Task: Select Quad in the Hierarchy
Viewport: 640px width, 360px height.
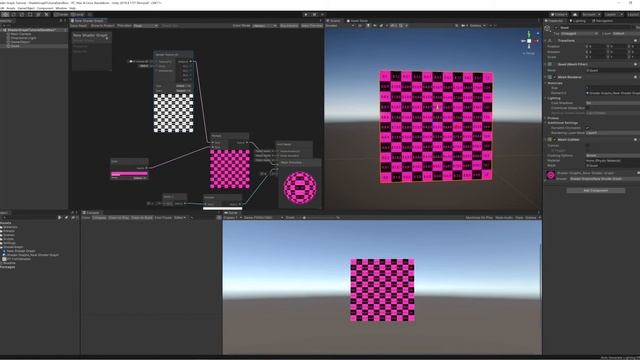Action: click(x=15, y=46)
